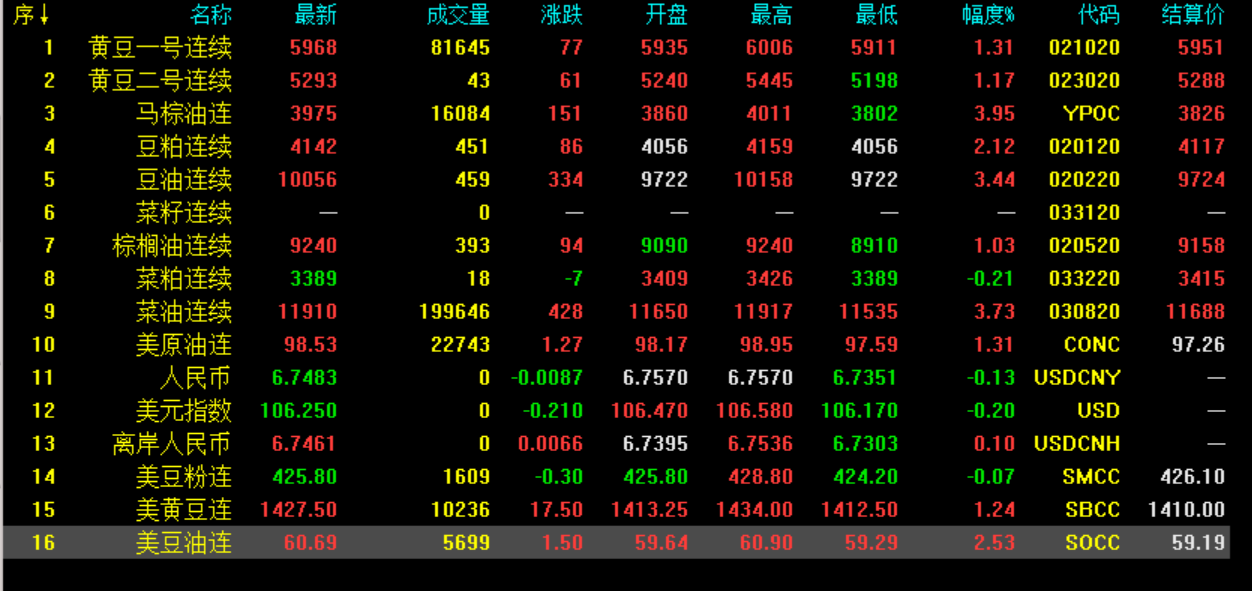Click code 023020

pos(1084,80)
